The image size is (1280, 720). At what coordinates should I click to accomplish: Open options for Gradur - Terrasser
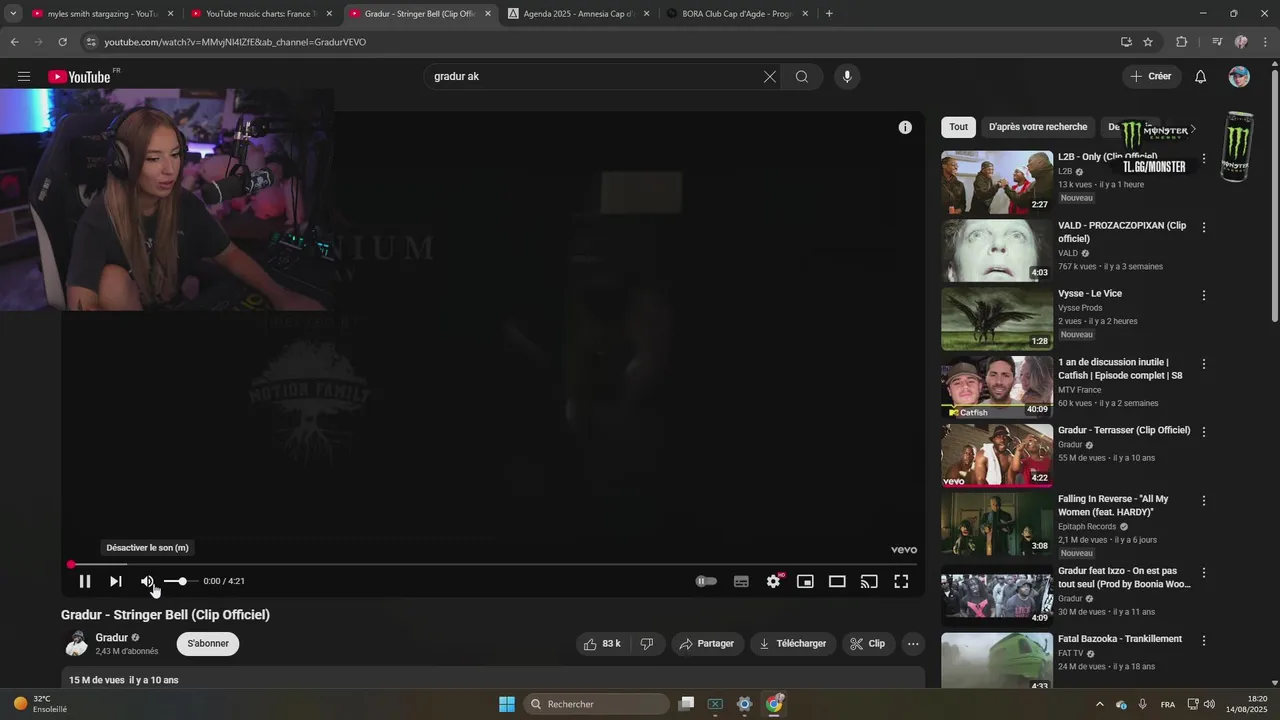pyautogui.click(x=1204, y=432)
